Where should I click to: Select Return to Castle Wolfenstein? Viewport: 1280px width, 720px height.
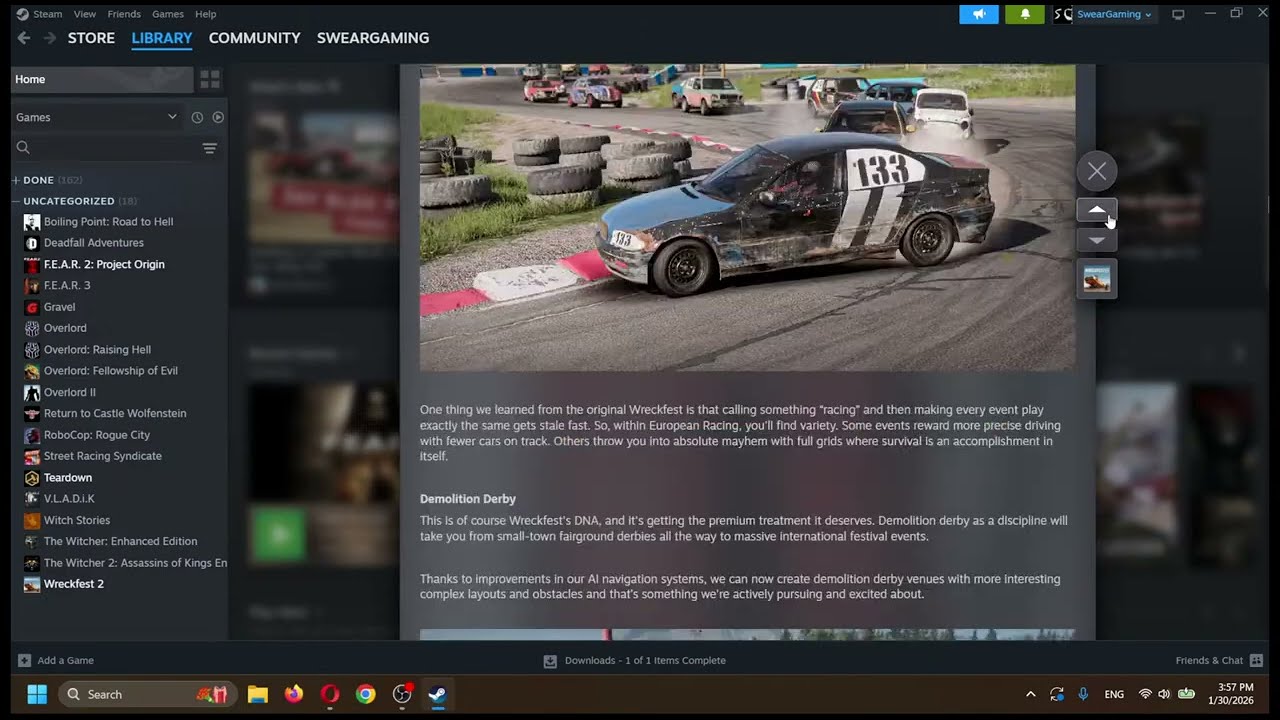click(x=115, y=413)
